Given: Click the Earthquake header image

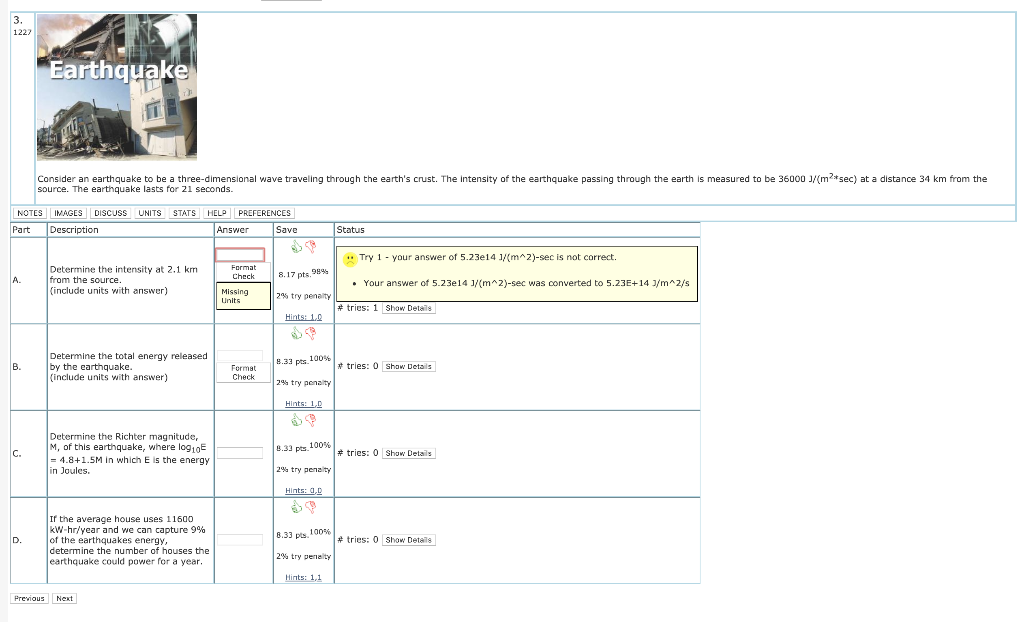Looking at the screenshot, I should point(117,87).
